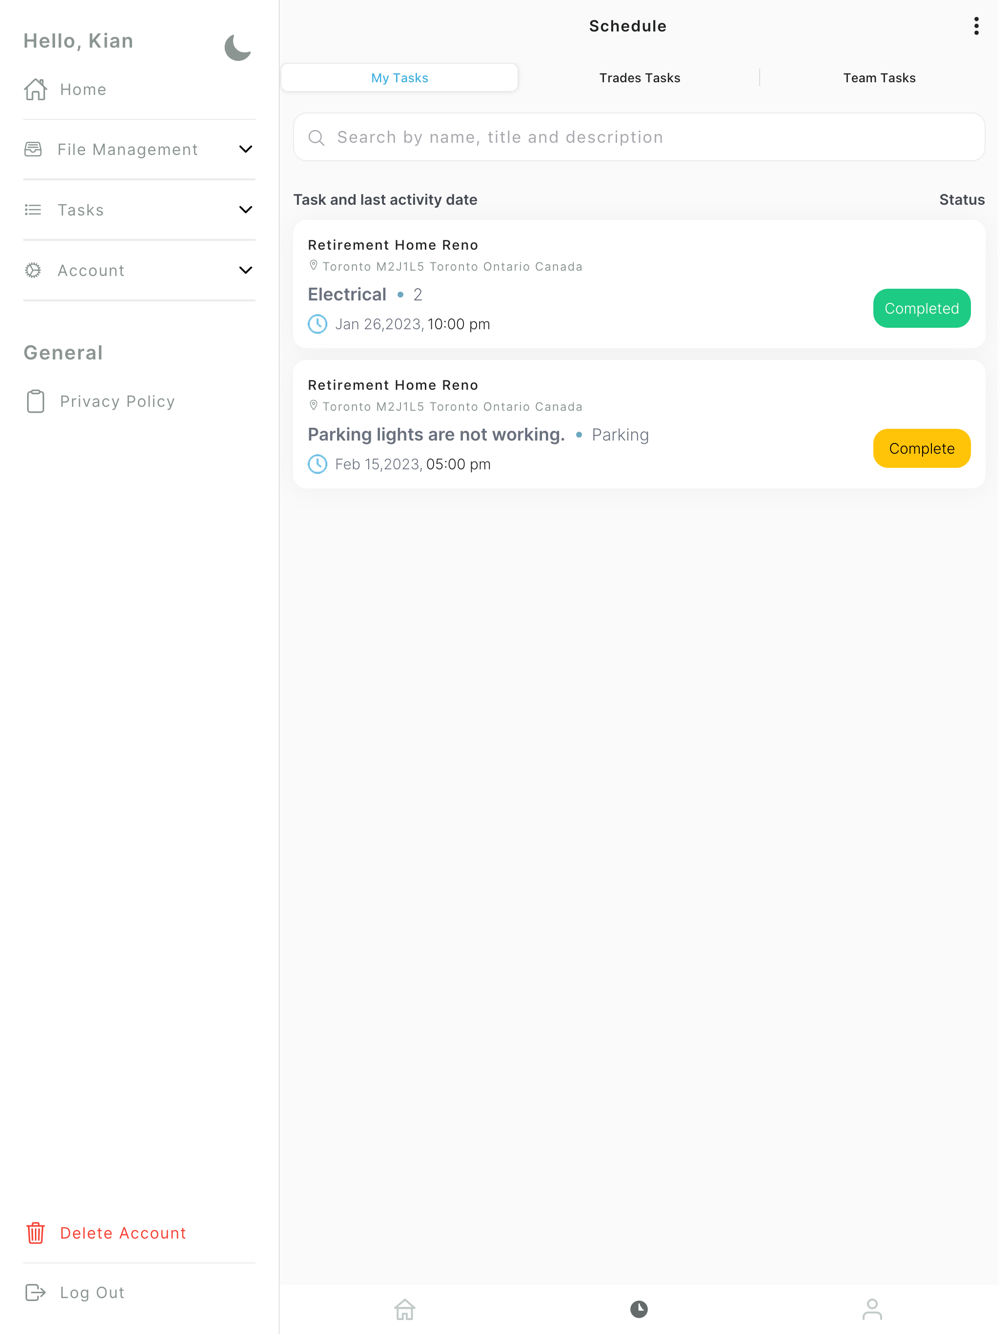1000x1334 pixels.
Task: Open profile icon in bottom bar
Action: [872, 1309]
